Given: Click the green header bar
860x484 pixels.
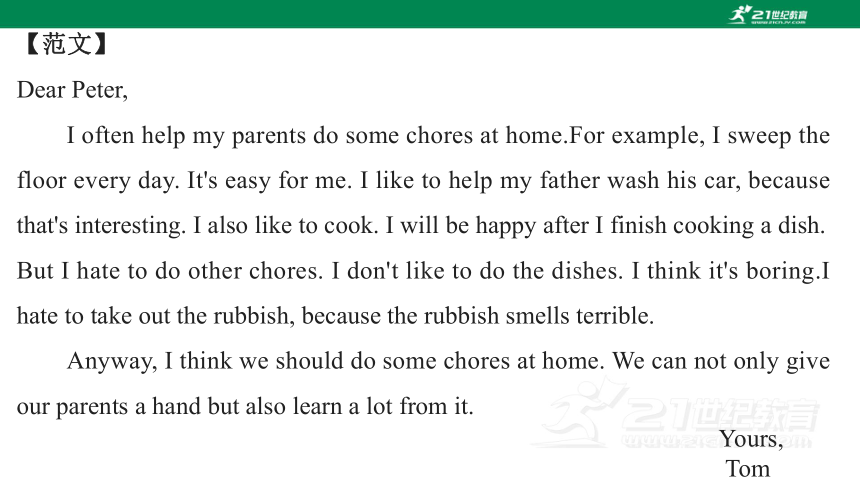Looking at the screenshot, I should coord(430,14).
